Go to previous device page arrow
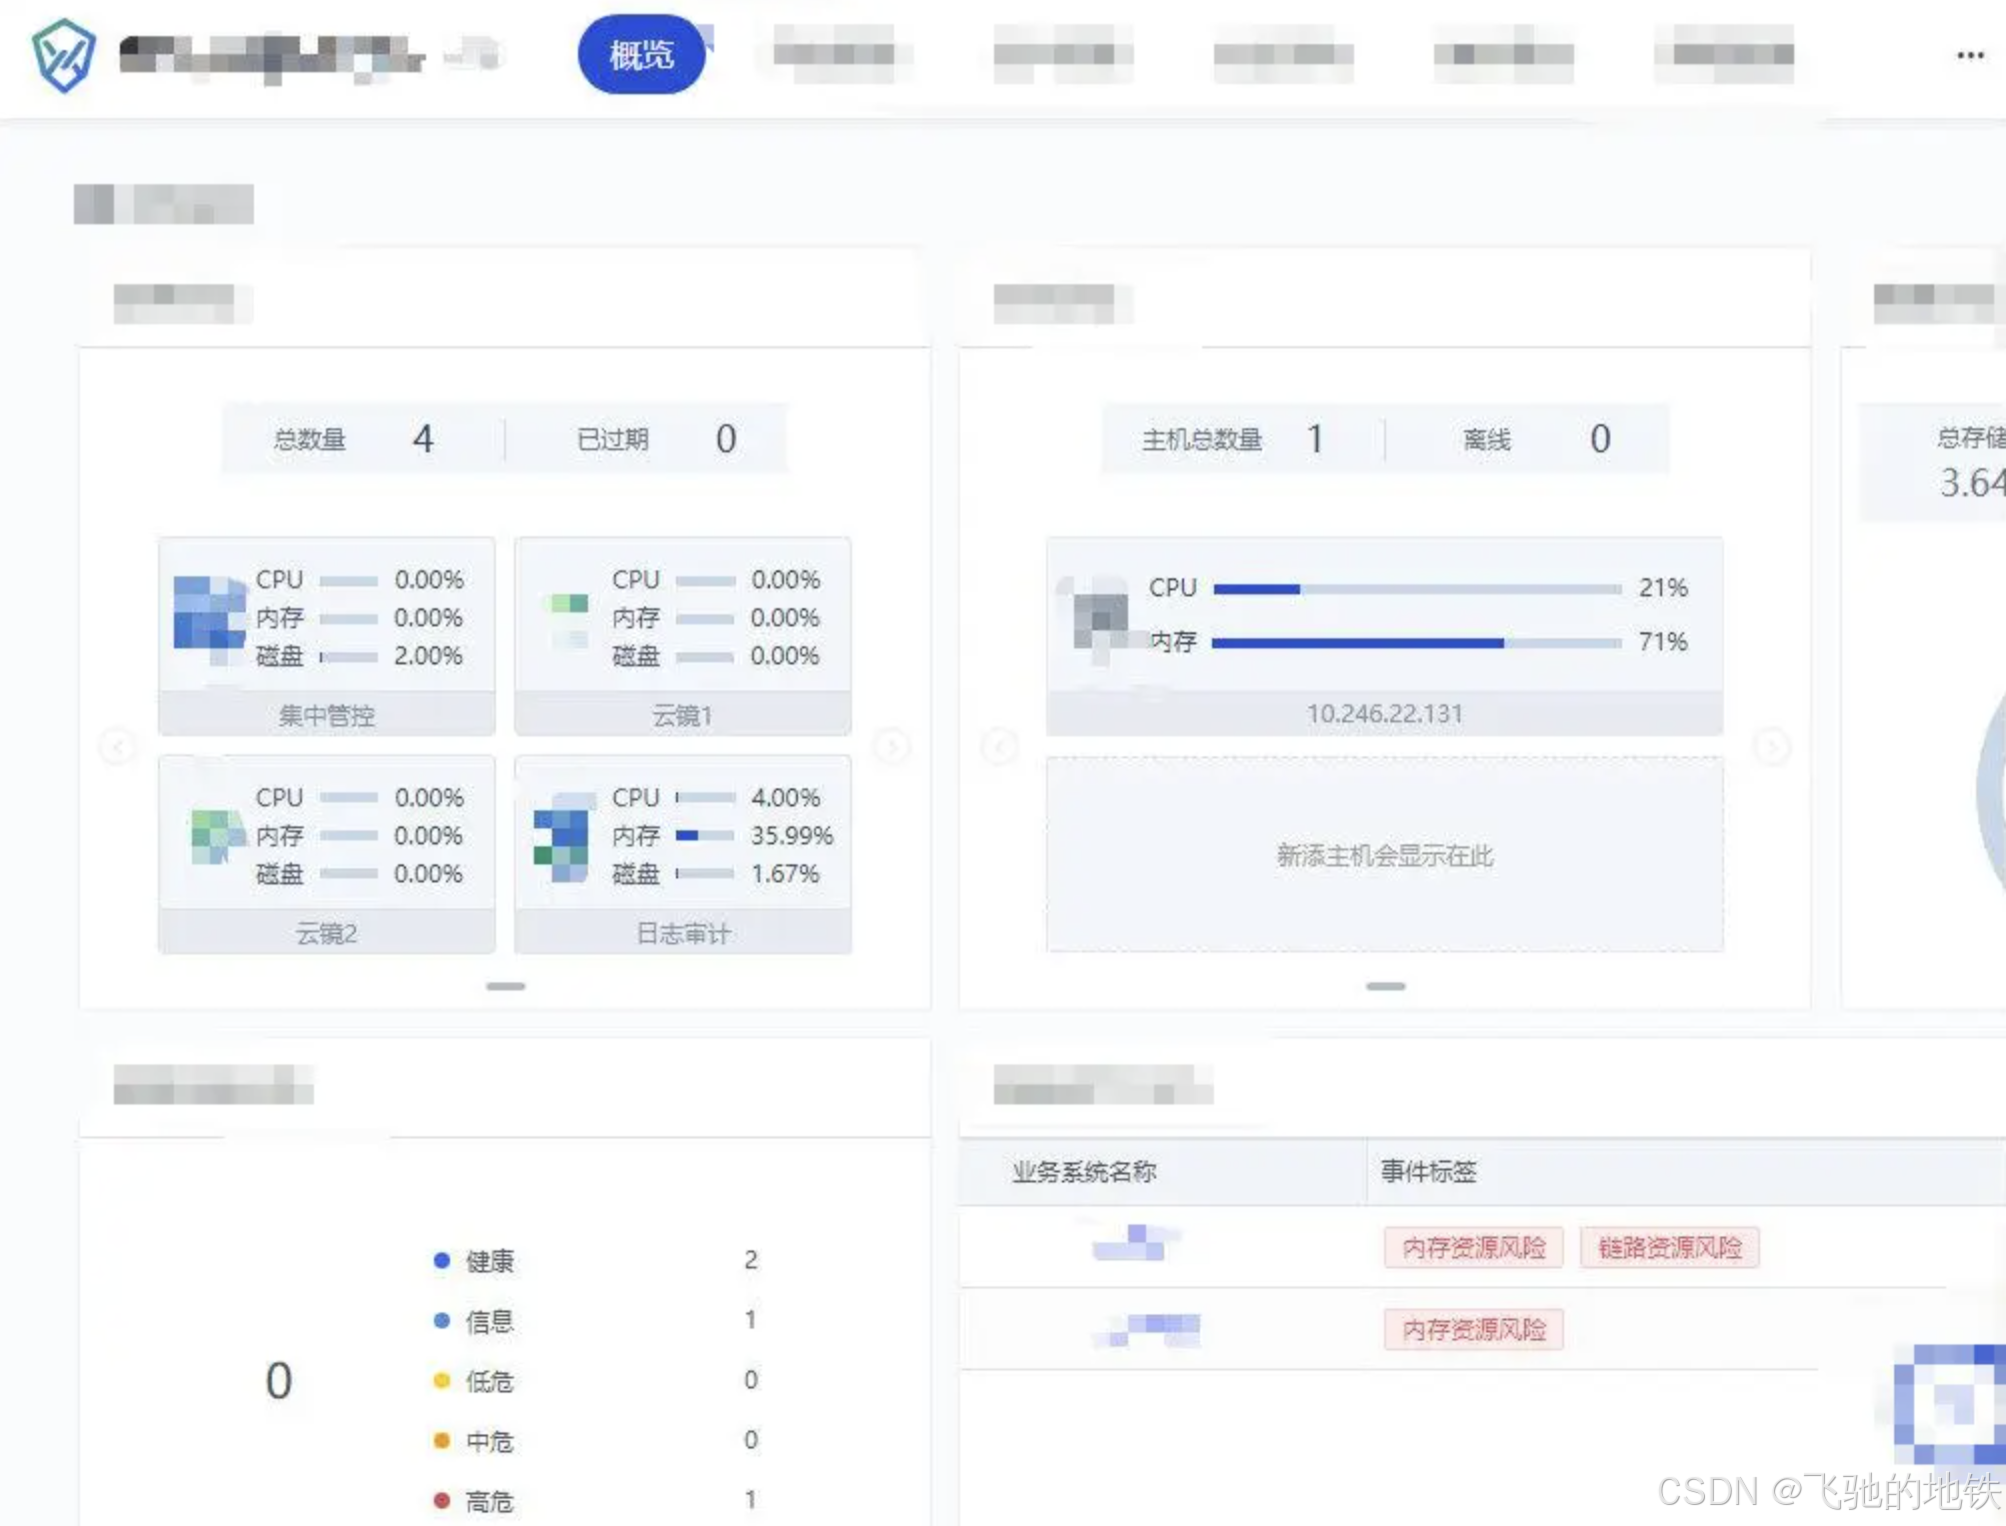The image size is (2006, 1526). pyautogui.click(x=118, y=746)
